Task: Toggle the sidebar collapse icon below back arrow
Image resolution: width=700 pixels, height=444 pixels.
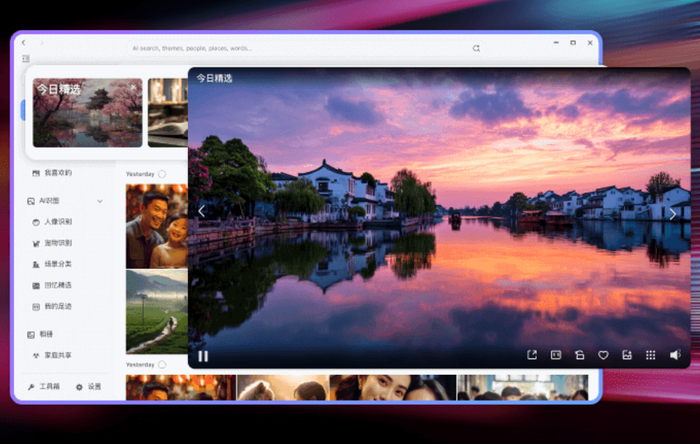Action: pos(25,60)
